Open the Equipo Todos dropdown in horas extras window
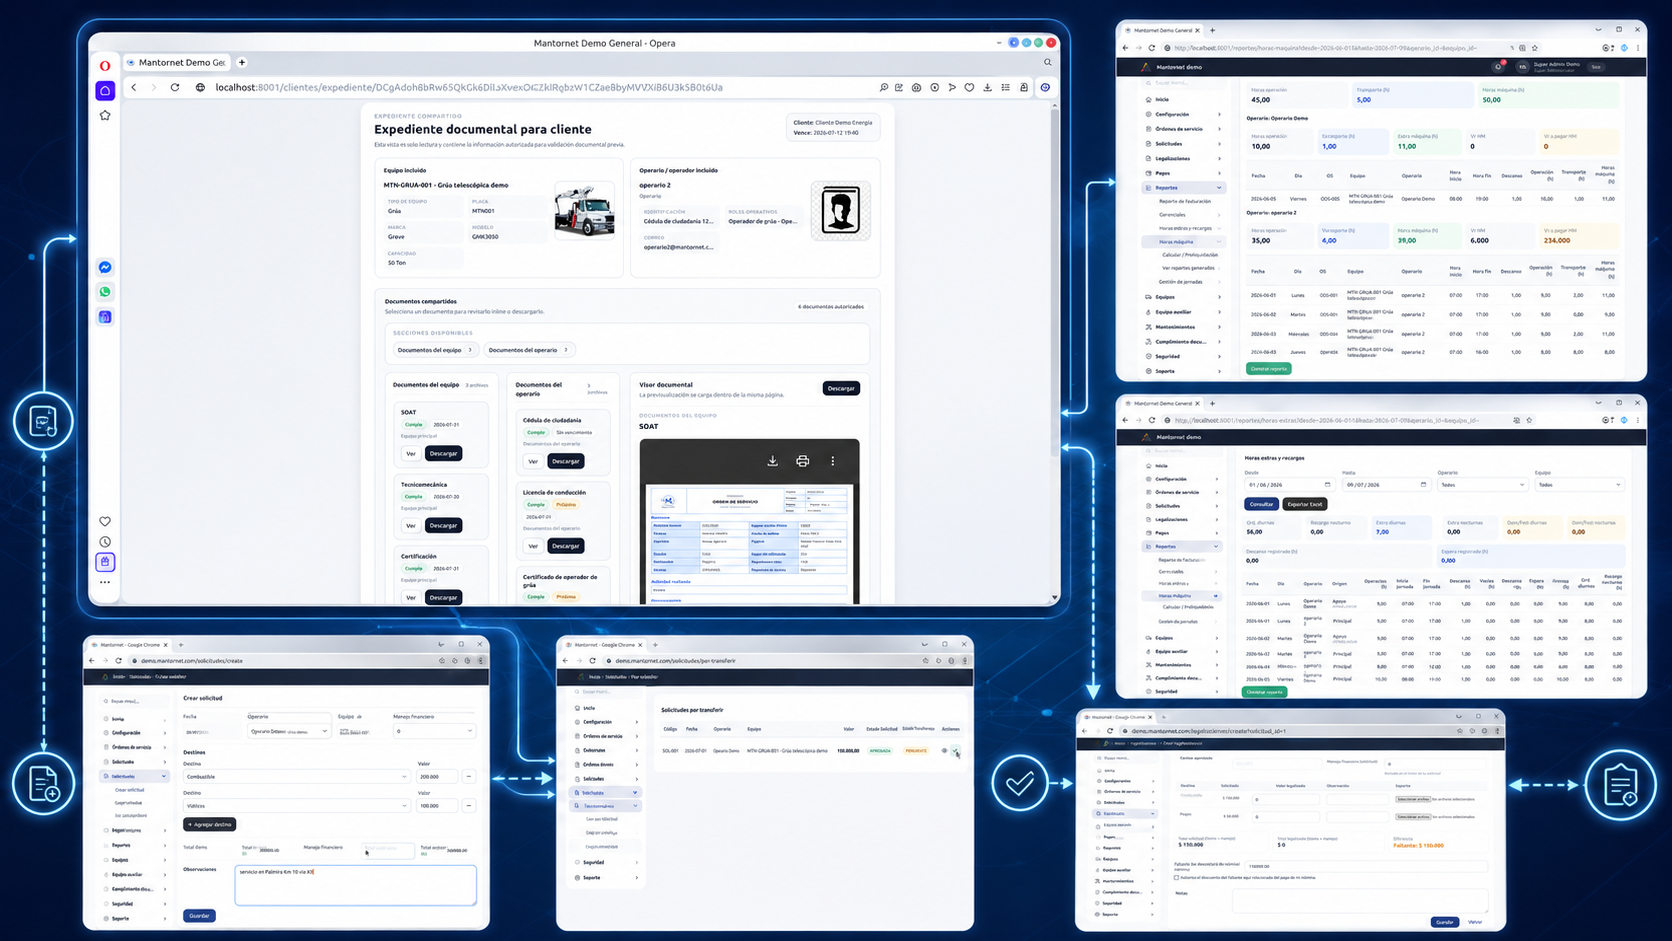The image size is (1672, 941). [1579, 485]
